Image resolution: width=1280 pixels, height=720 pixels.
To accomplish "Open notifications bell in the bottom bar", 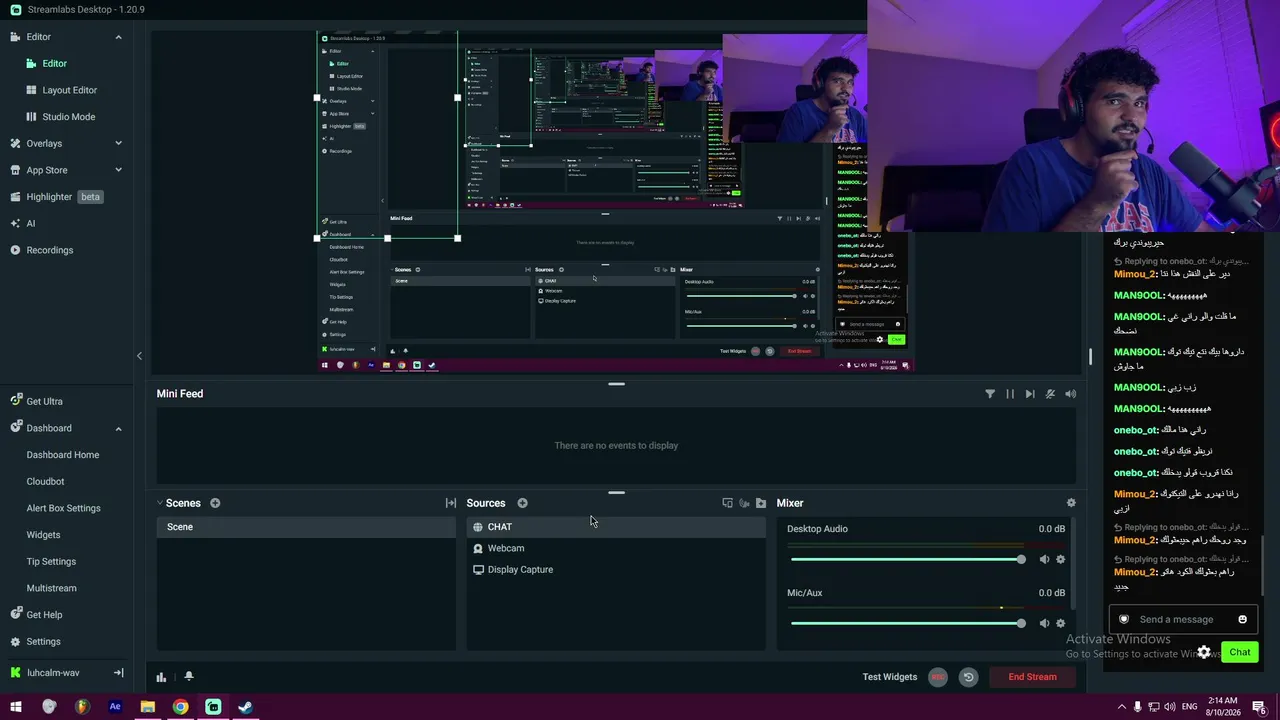I will [188, 677].
